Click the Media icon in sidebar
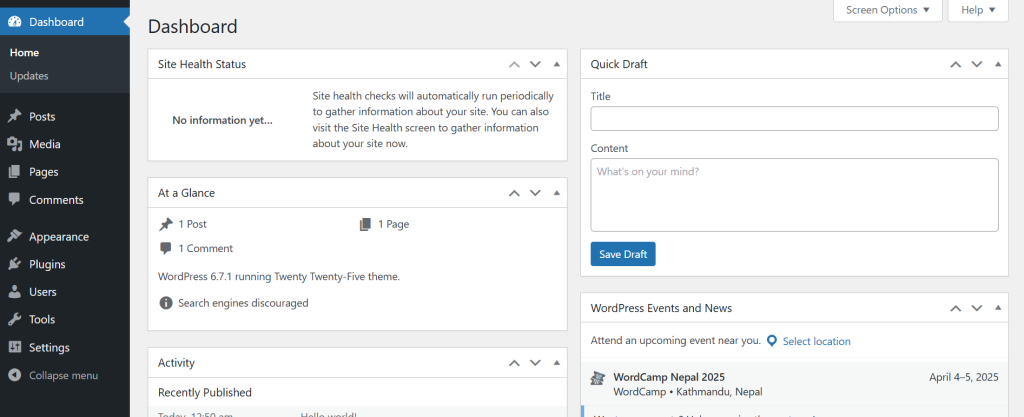The width and height of the screenshot is (1024, 417). coord(14,145)
